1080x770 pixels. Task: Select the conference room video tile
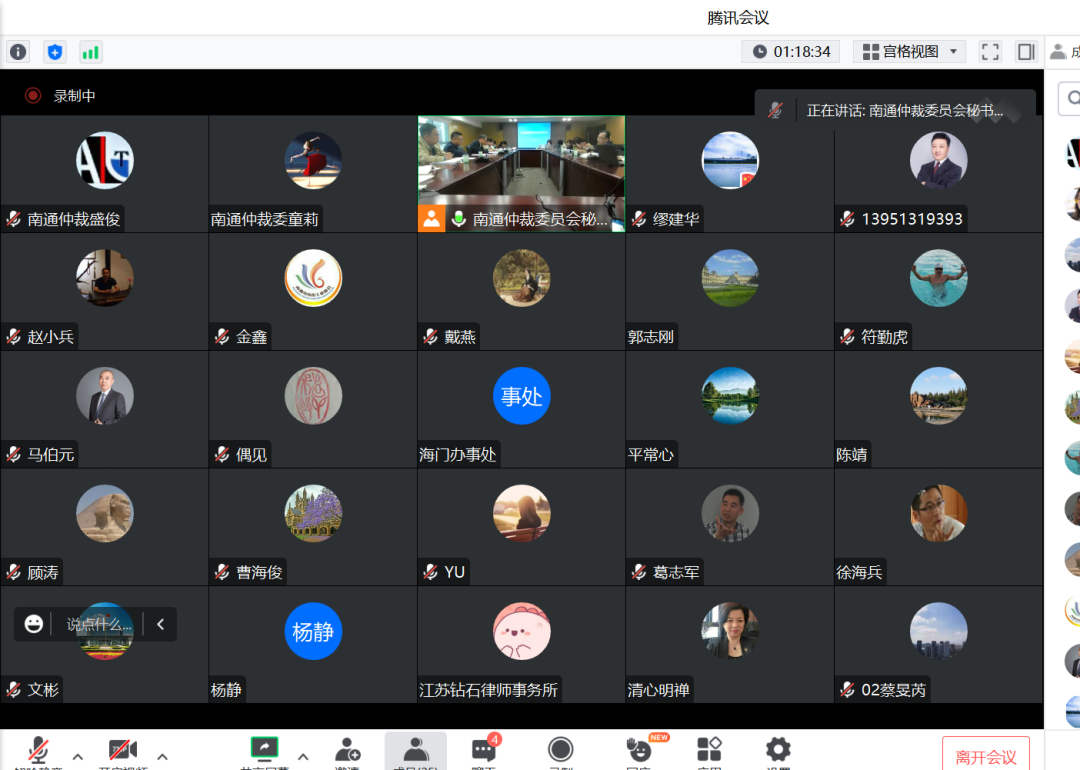(521, 174)
